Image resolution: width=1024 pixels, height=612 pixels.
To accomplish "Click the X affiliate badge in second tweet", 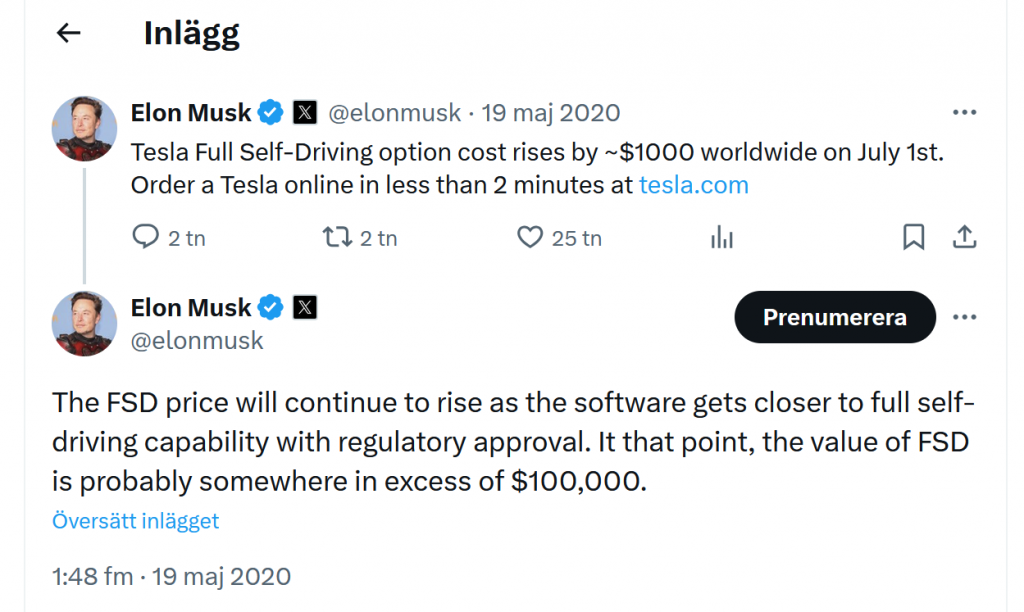I will tap(304, 307).
